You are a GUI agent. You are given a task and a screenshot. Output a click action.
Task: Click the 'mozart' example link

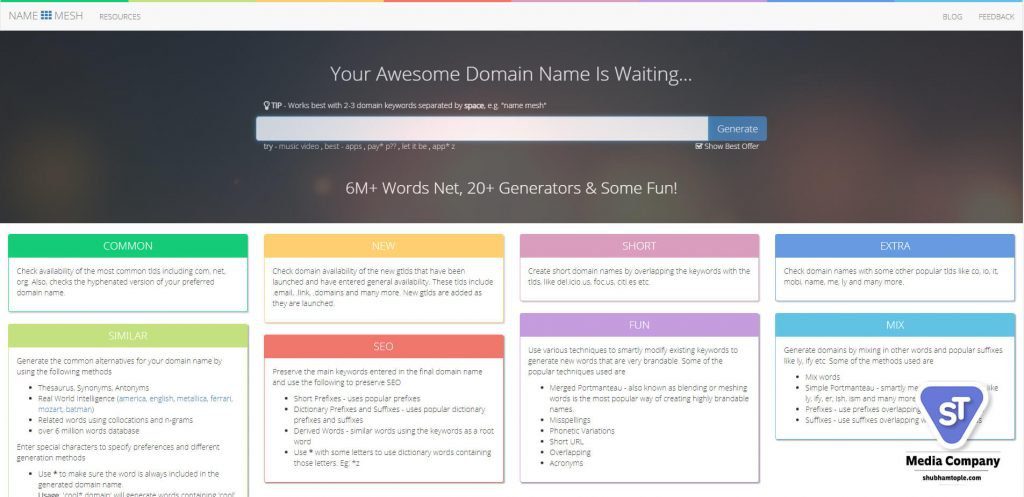coord(50,409)
